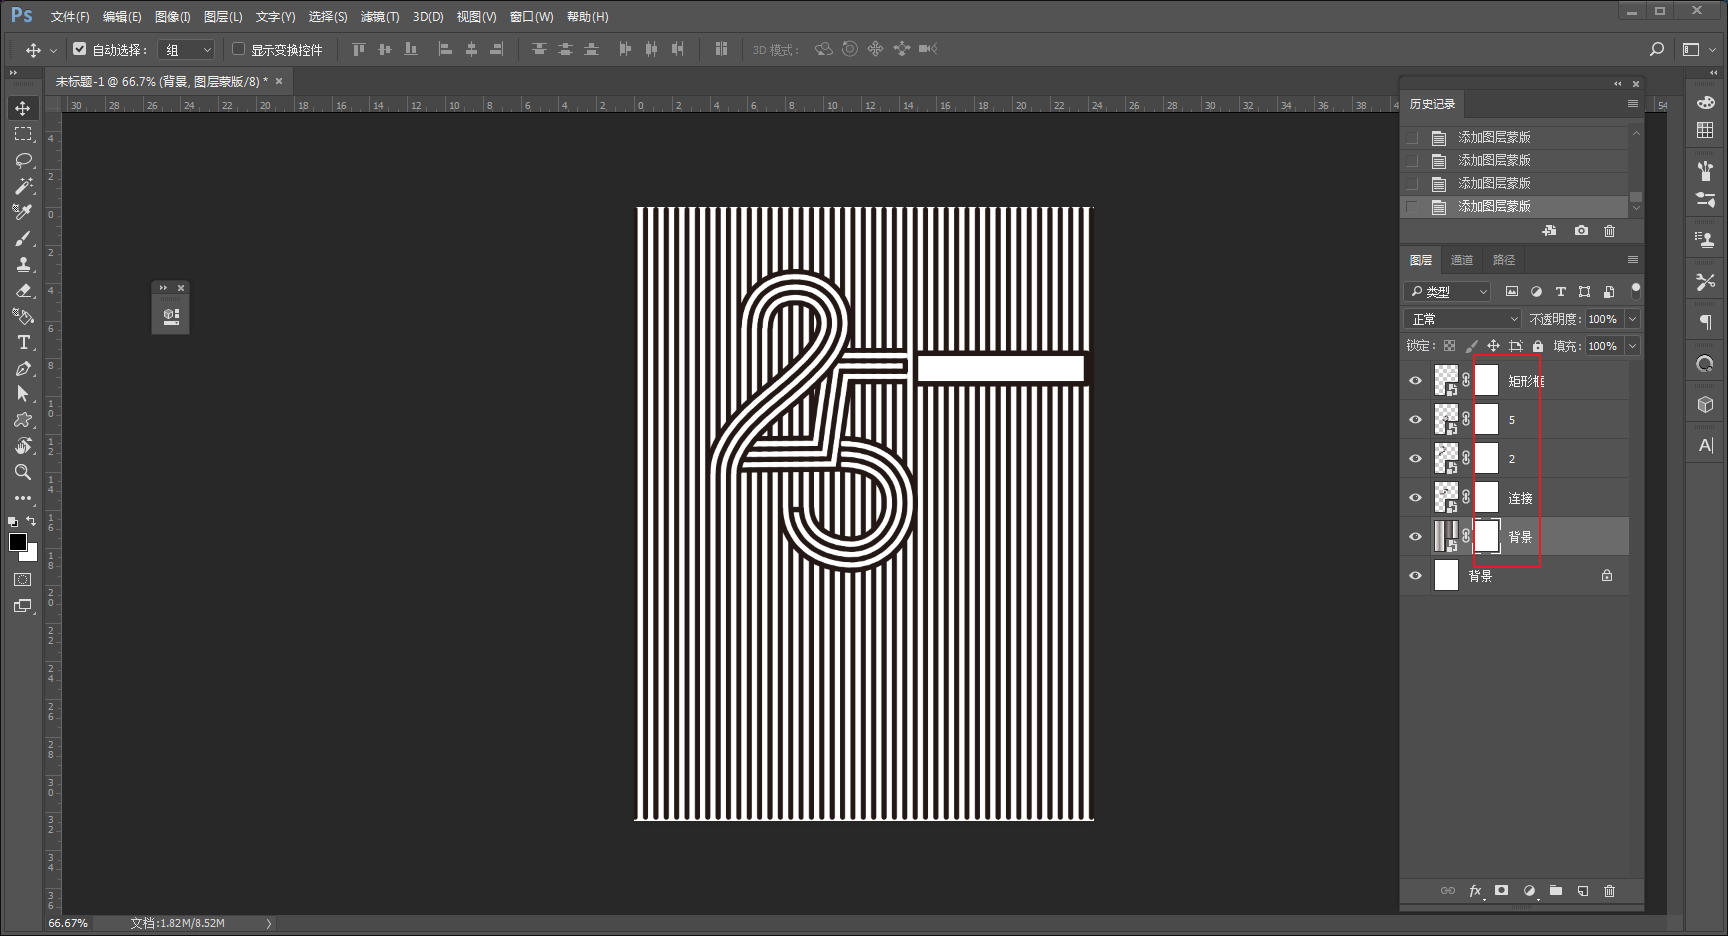Select the Eraser tool

[x=23, y=290]
